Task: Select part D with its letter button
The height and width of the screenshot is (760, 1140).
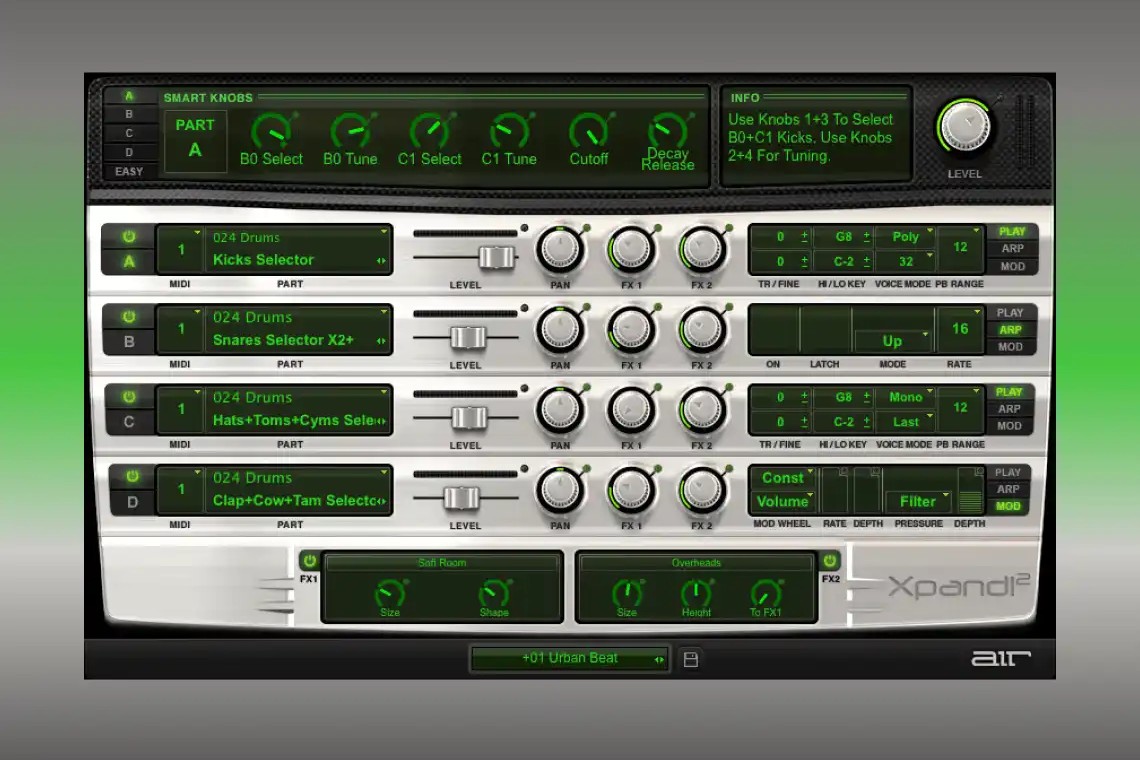Action: click(x=132, y=502)
